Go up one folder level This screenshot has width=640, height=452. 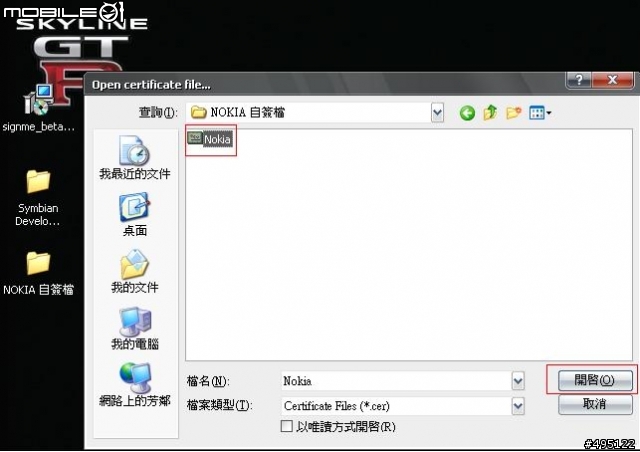[490, 112]
